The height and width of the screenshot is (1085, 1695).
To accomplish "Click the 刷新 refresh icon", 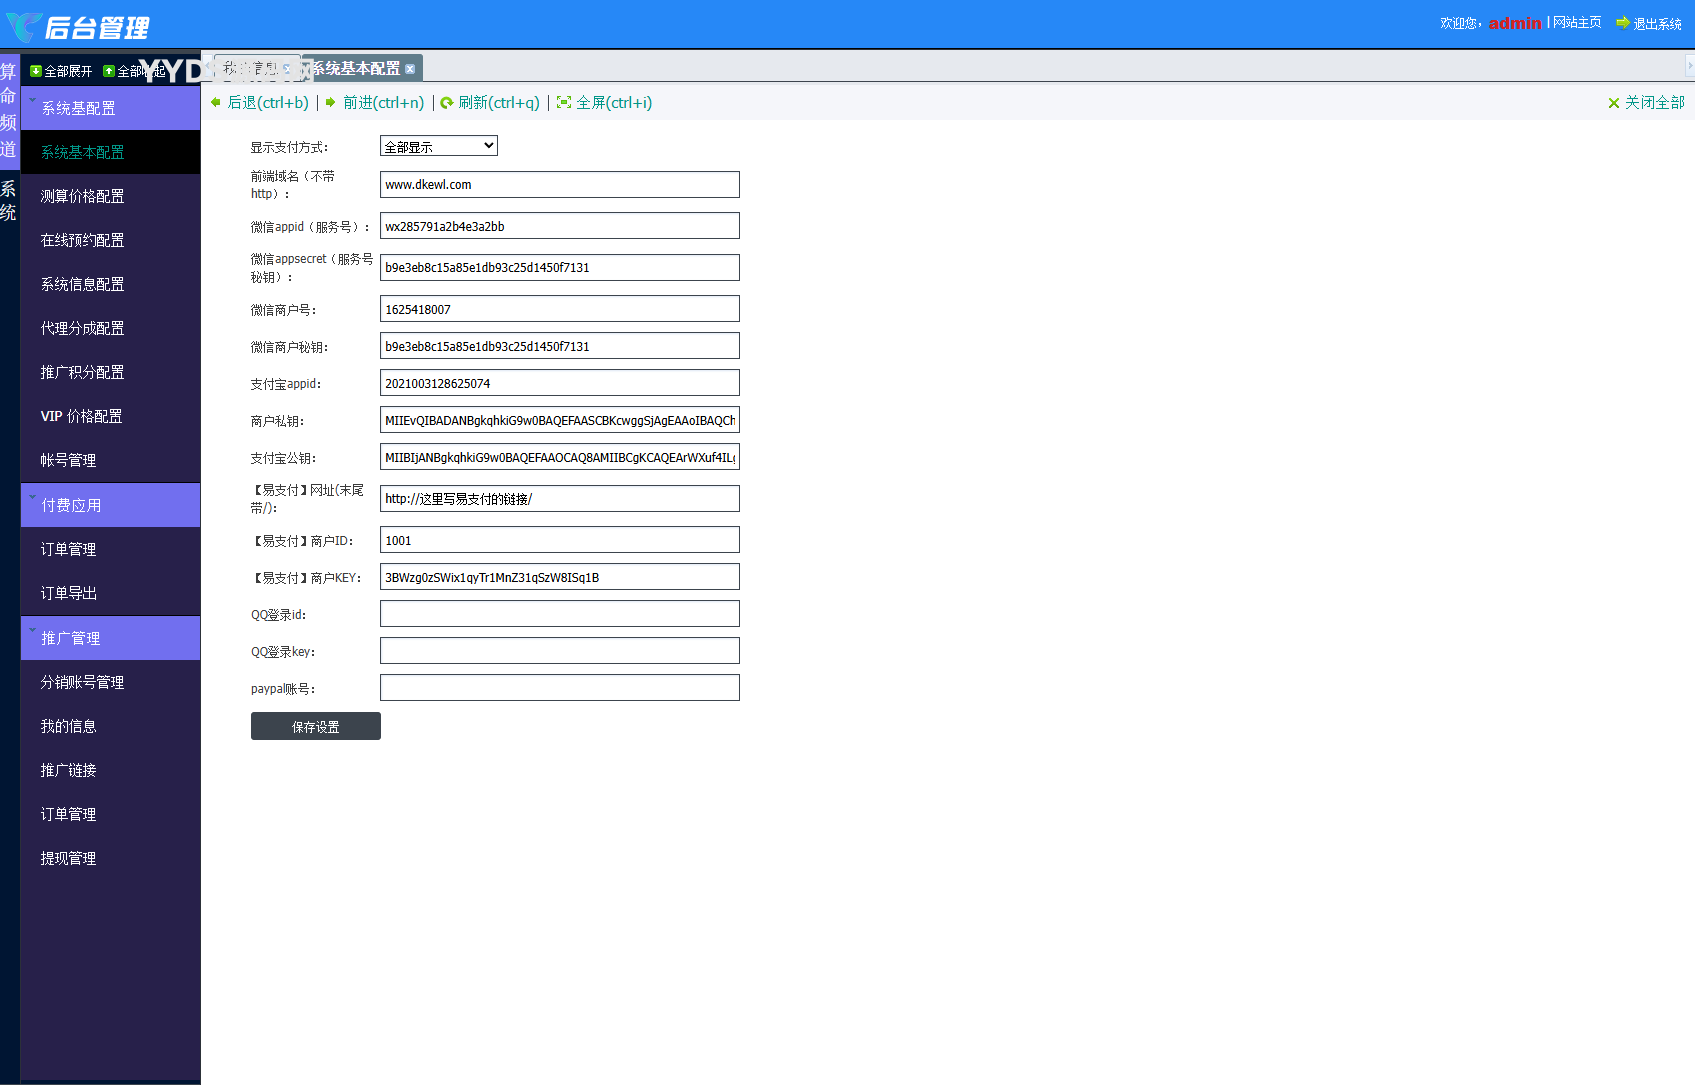I will pyautogui.click(x=447, y=102).
